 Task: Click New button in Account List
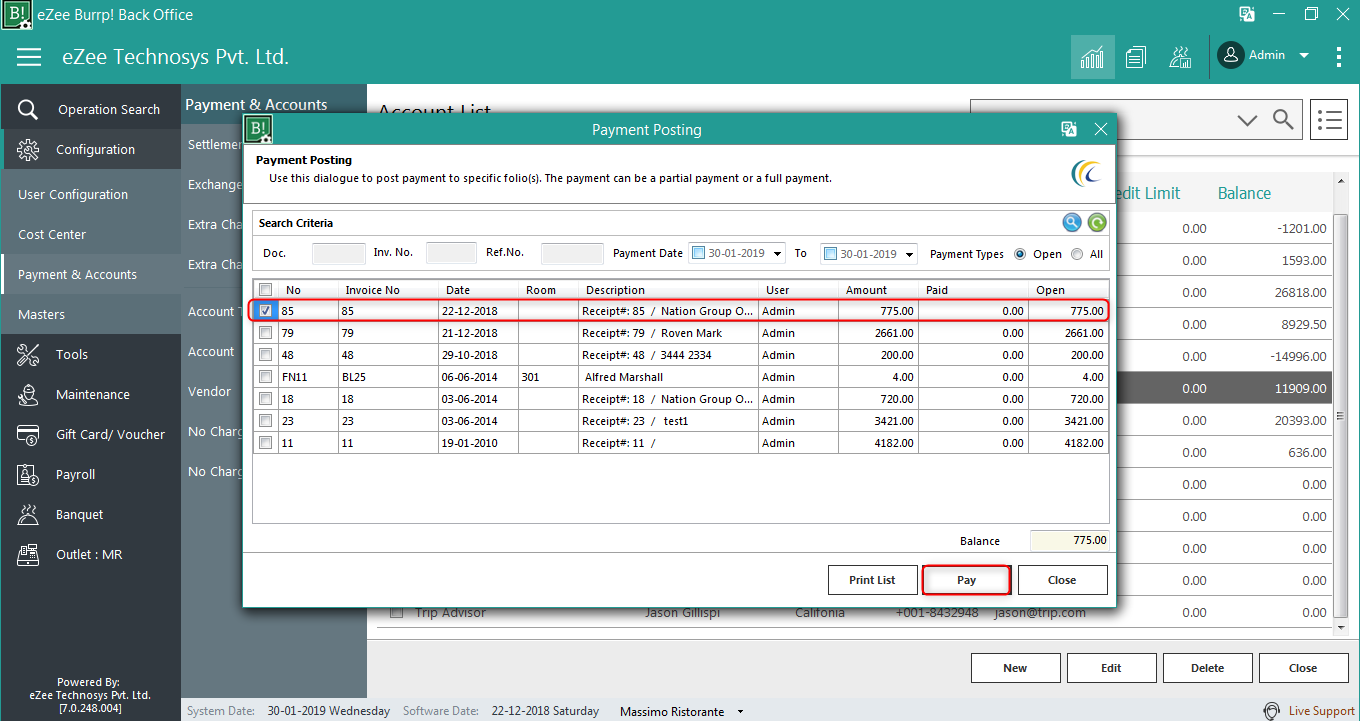click(x=1015, y=668)
